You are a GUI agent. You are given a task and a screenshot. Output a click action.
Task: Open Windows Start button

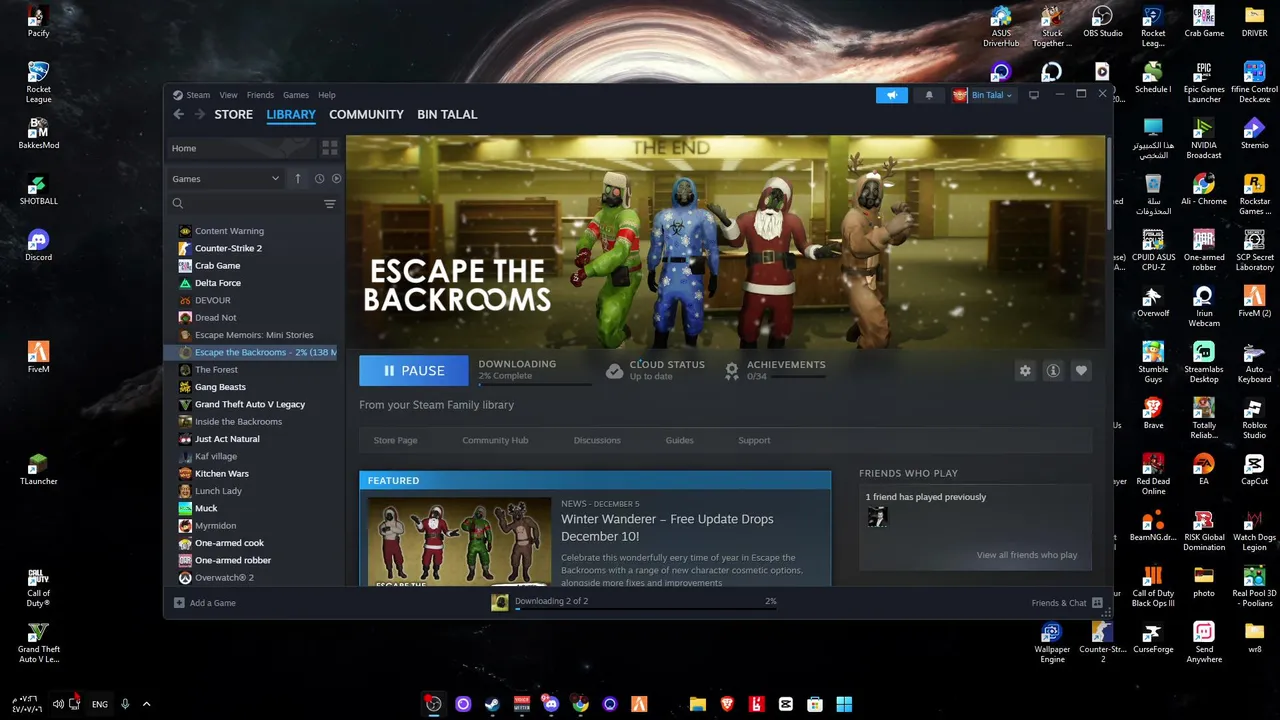coord(844,704)
